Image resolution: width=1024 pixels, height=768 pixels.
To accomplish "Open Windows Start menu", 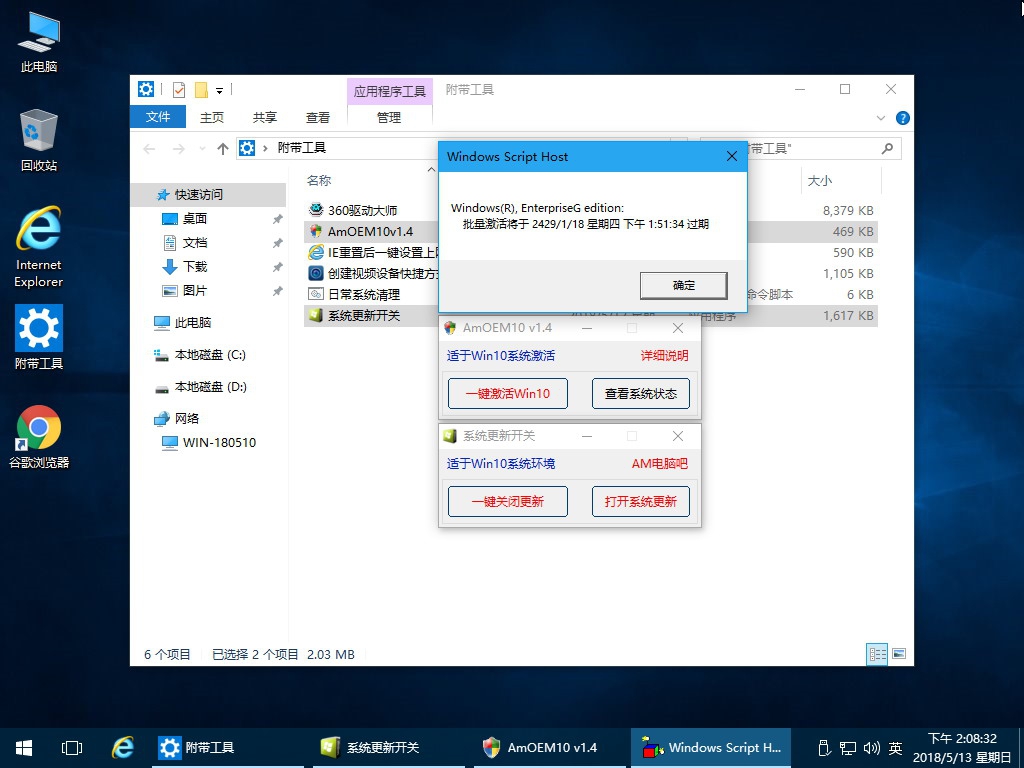I will pyautogui.click(x=24, y=748).
